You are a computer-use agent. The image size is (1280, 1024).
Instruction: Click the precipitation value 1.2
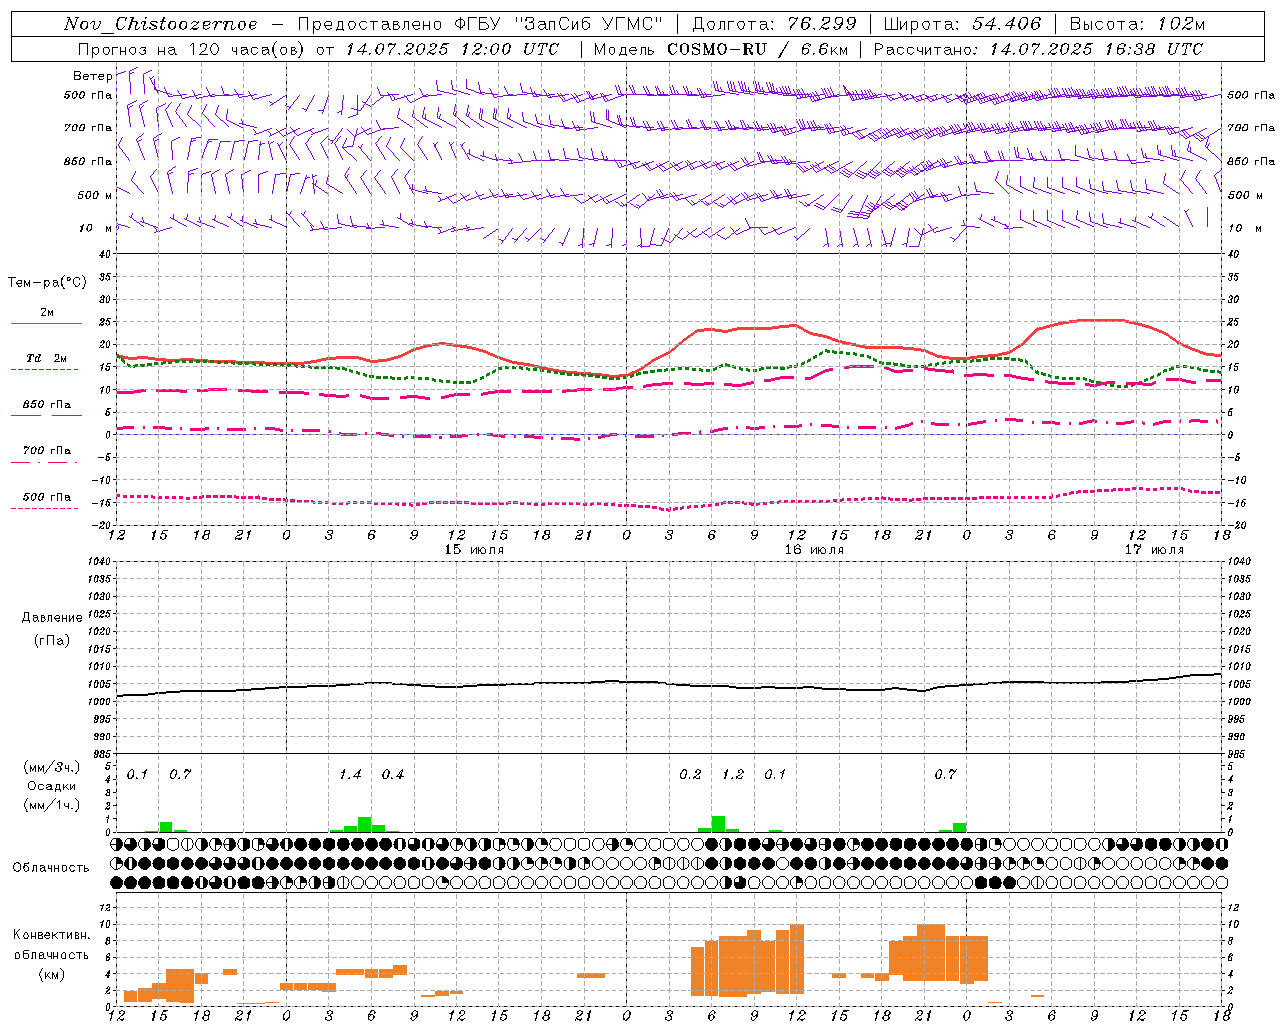(x=733, y=775)
